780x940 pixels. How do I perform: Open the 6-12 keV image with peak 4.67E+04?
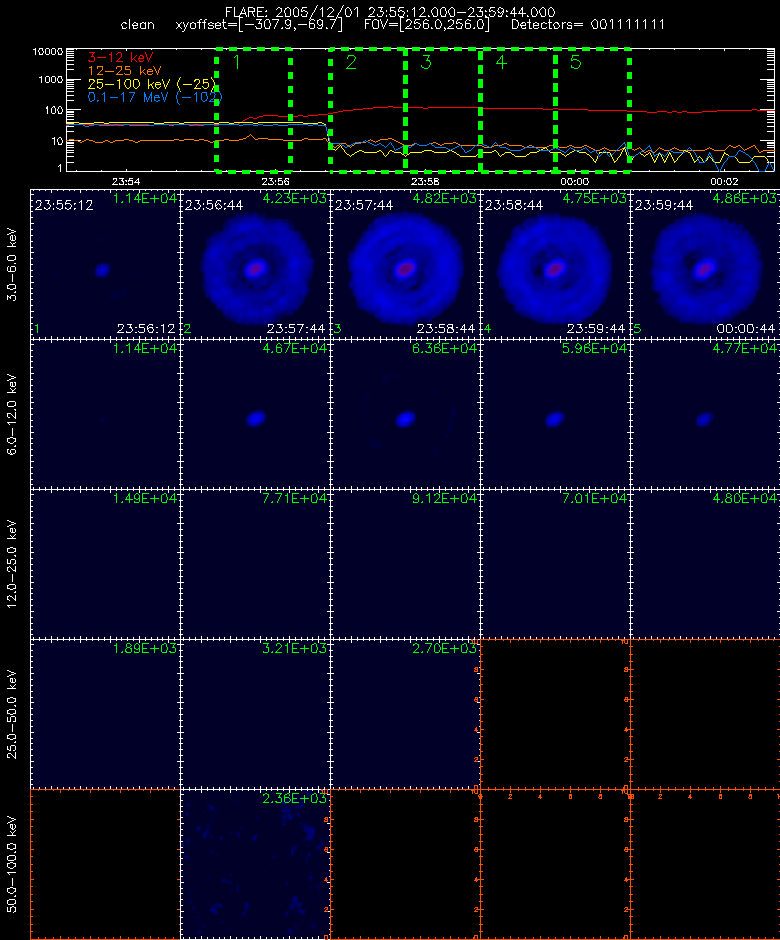[255, 414]
